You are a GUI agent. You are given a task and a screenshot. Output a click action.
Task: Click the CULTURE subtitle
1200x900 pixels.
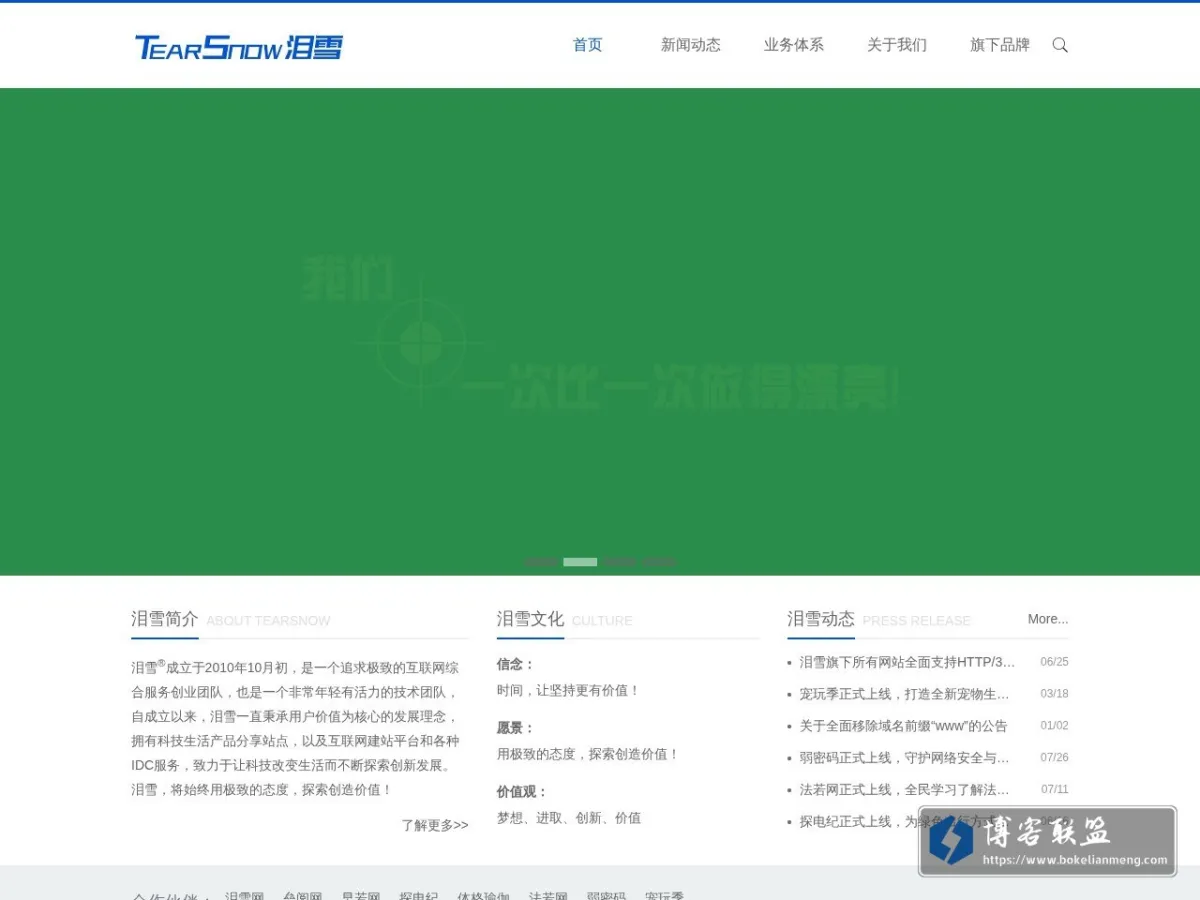[602, 621]
